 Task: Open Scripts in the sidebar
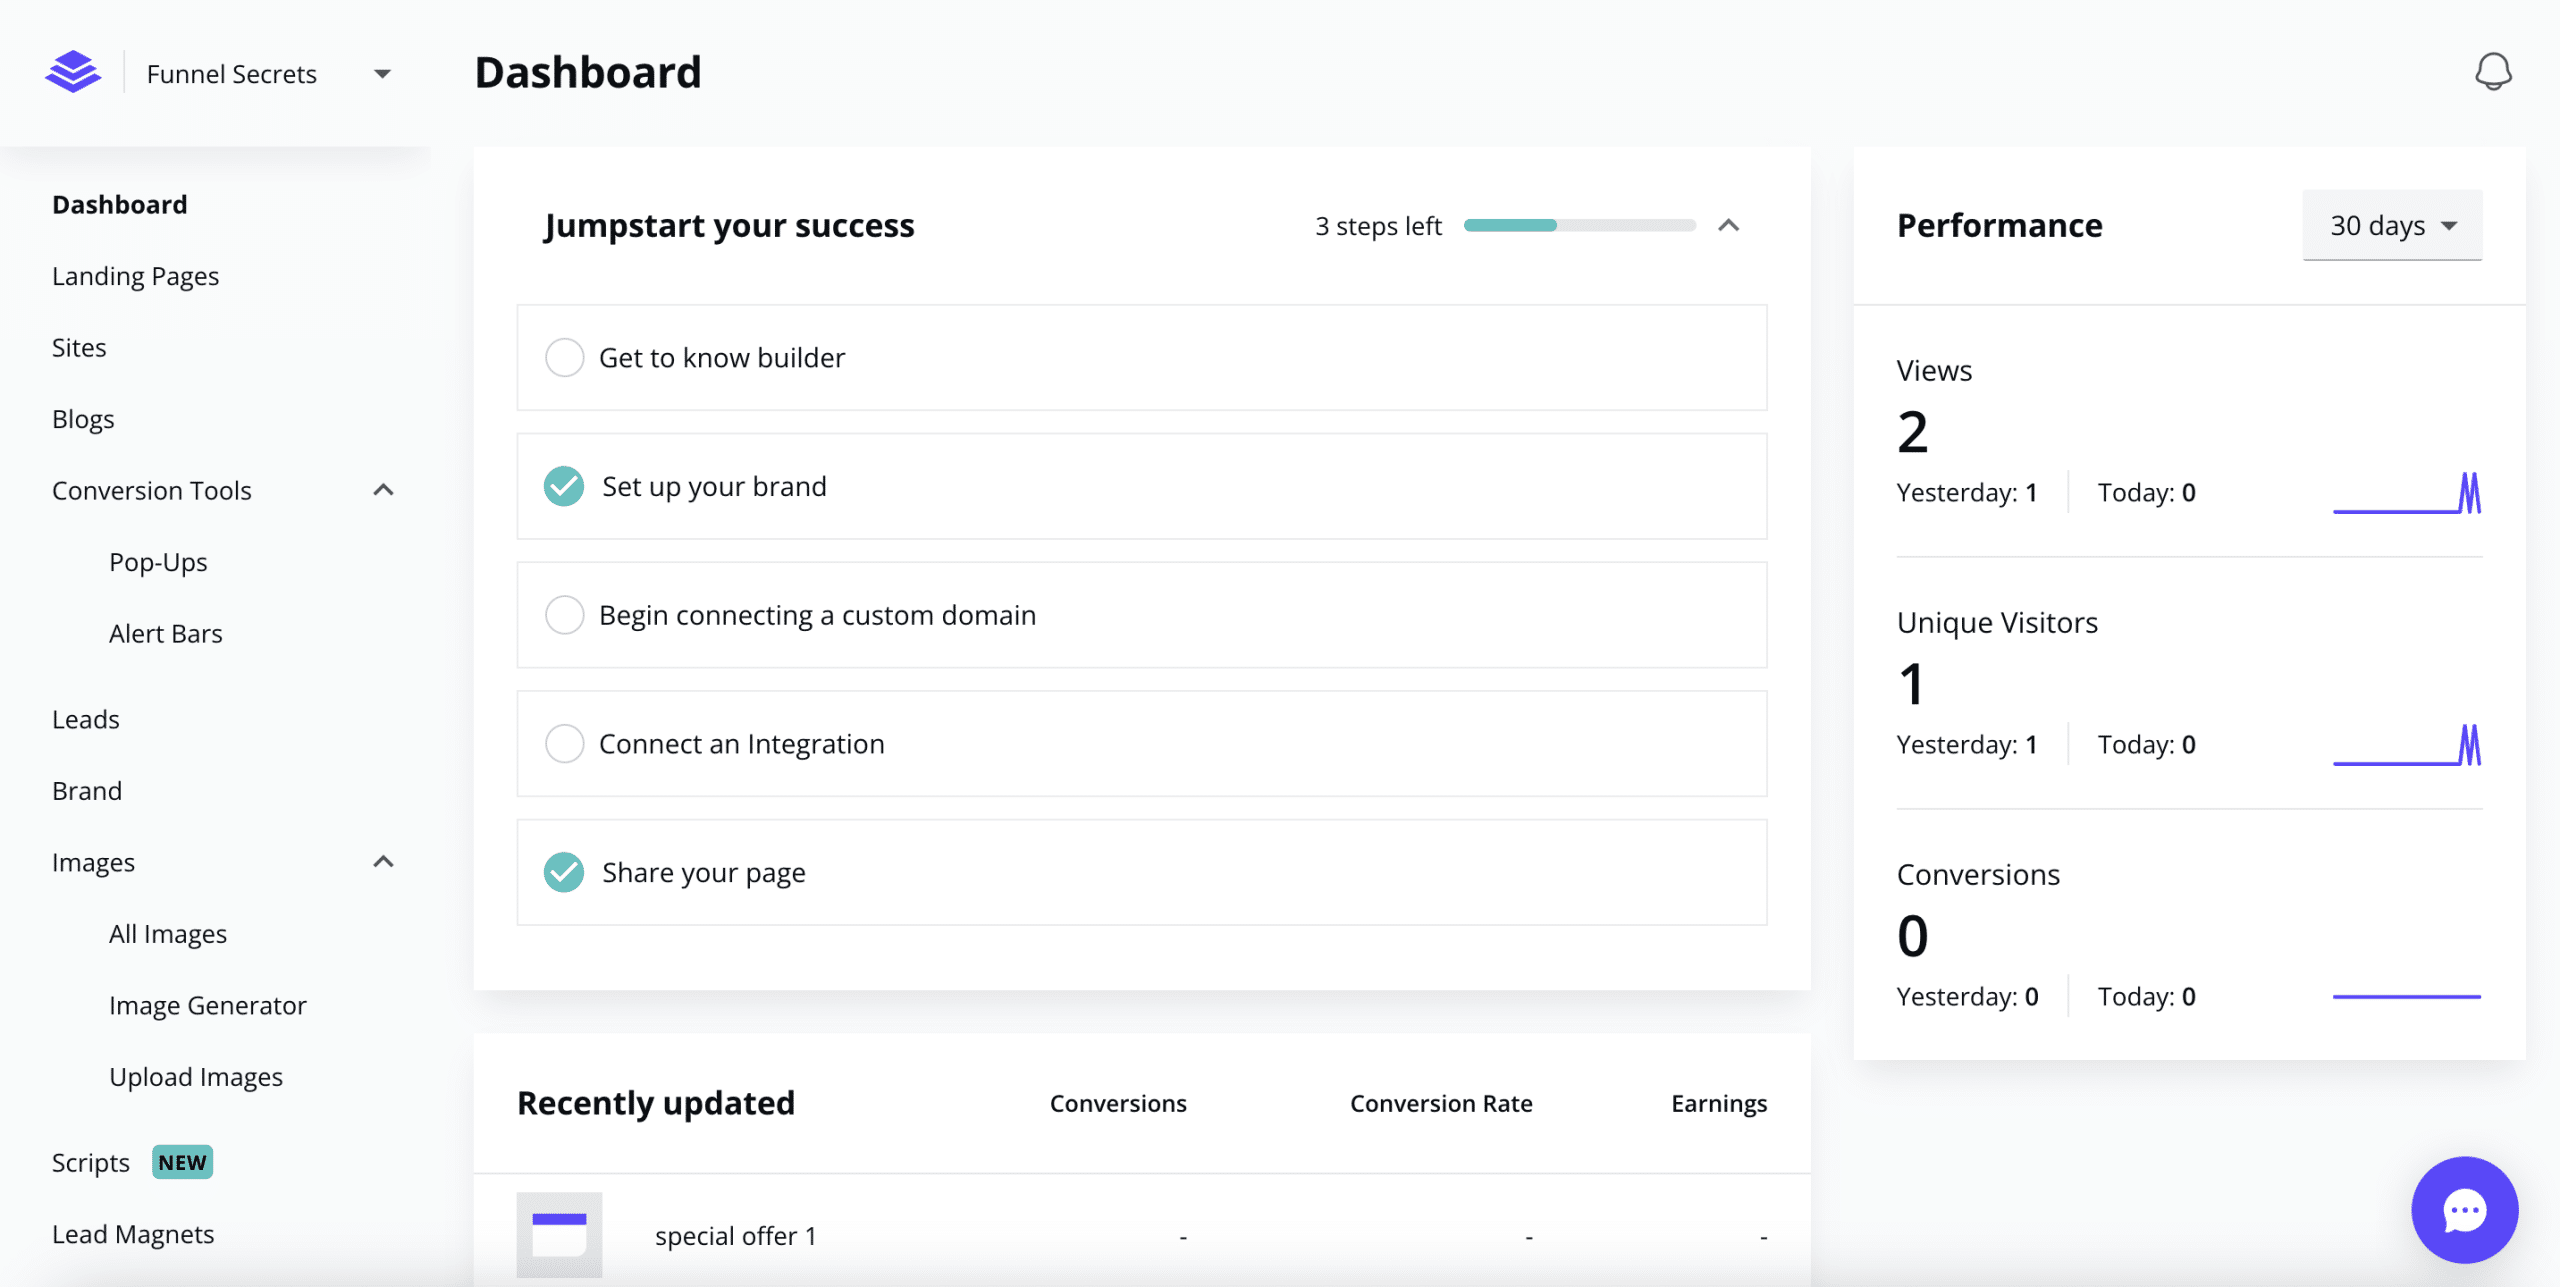91,1162
